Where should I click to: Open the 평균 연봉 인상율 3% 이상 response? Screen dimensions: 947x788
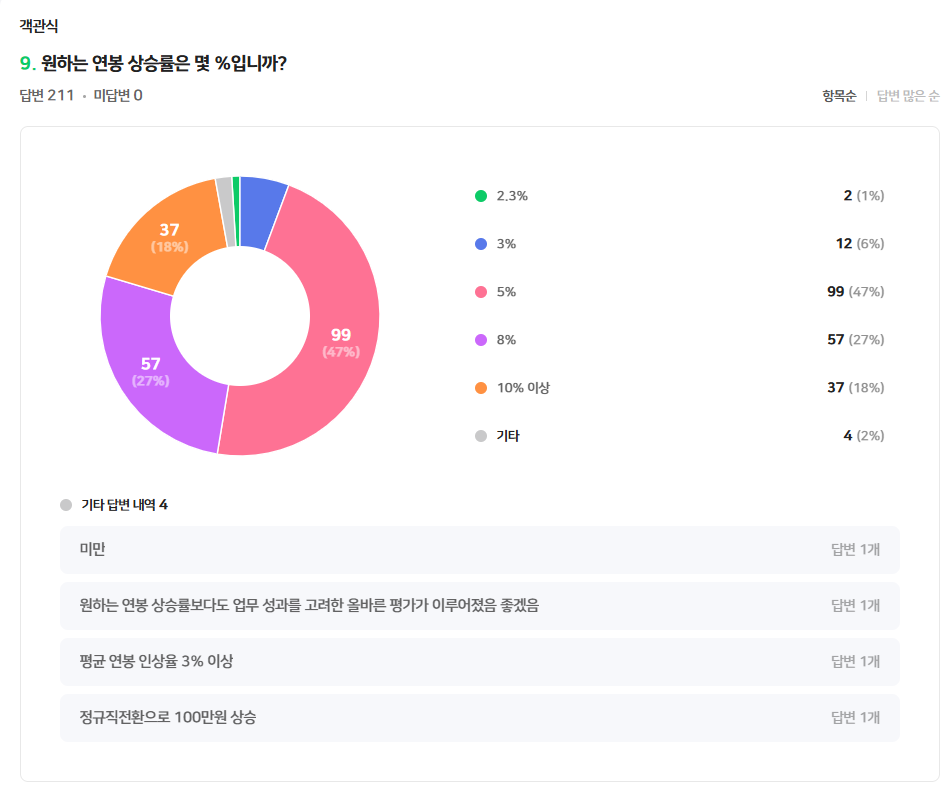pyautogui.click(x=480, y=662)
